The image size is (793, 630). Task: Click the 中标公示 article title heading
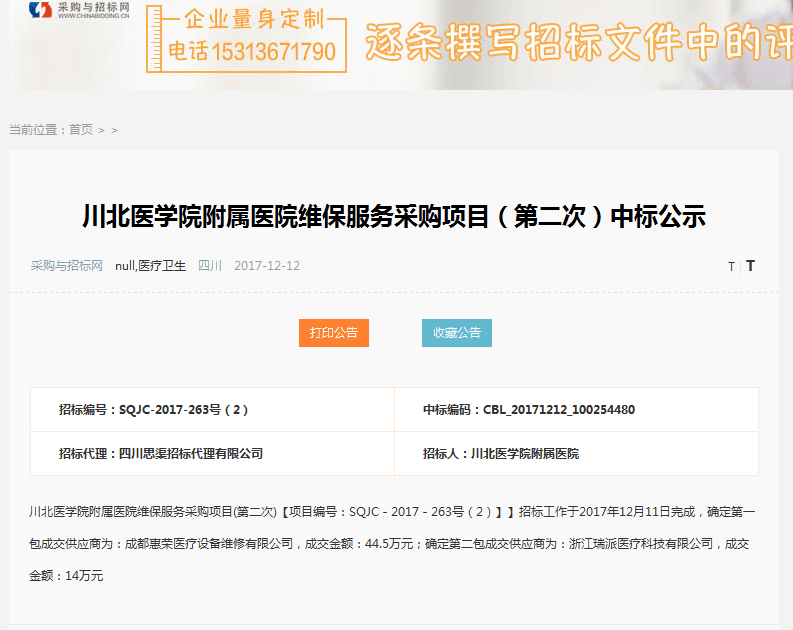pyautogui.click(x=394, y=216)
